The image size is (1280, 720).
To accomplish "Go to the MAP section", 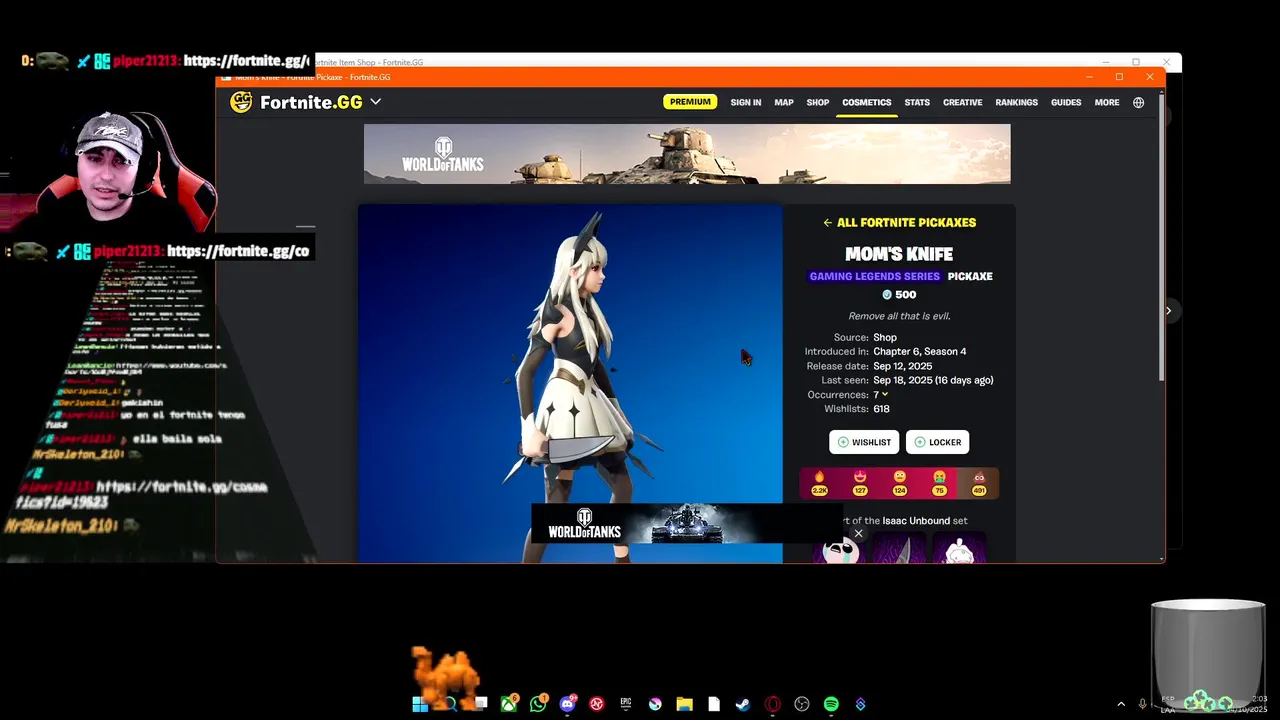I will click(x=784, y=102).
